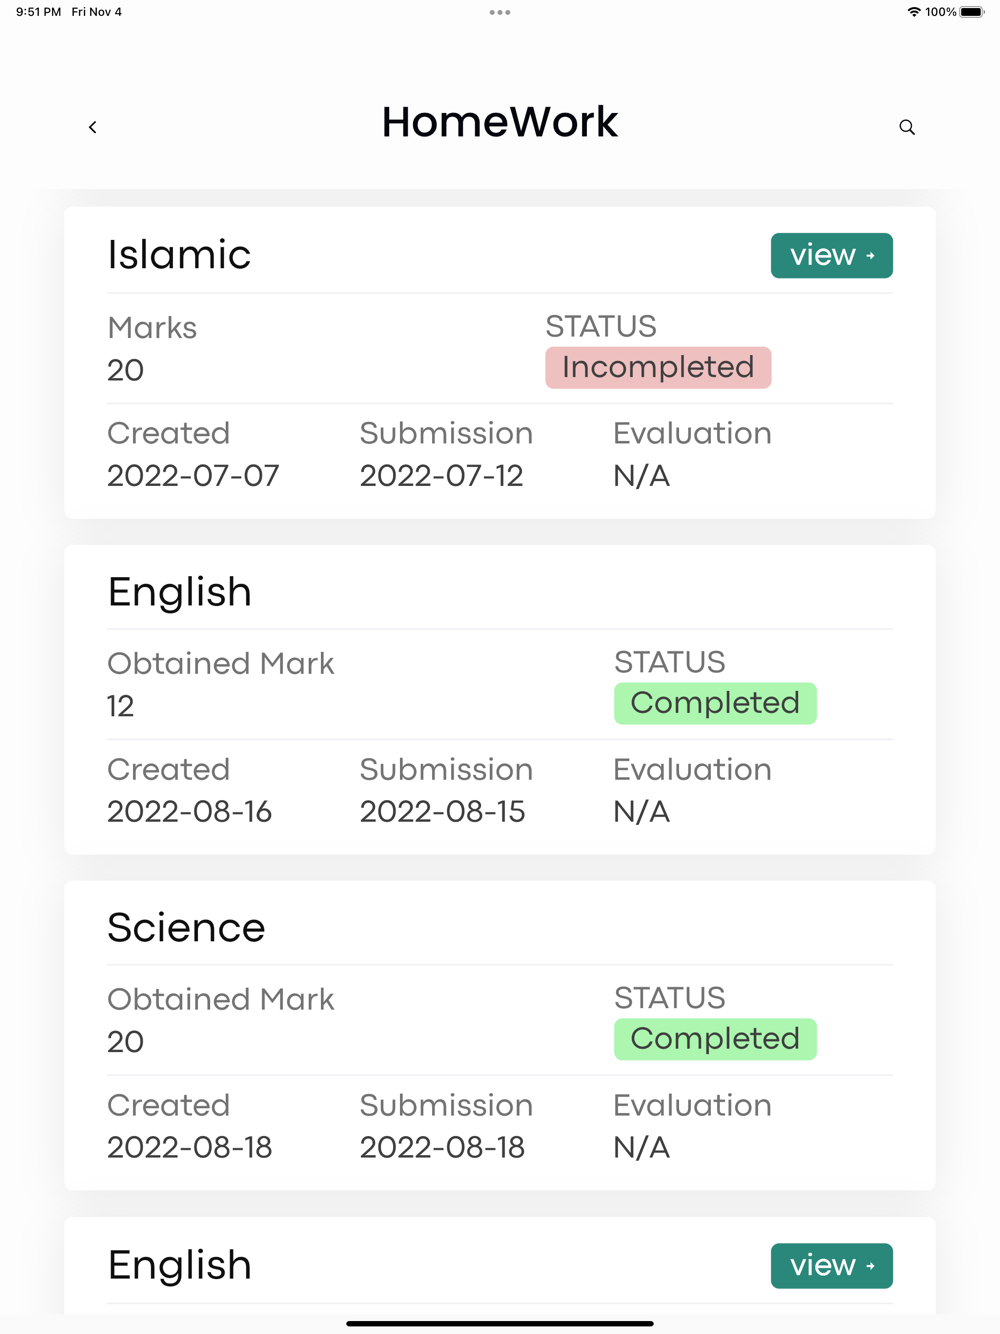Tap the Incompleted status badge
Screen dimensions: 1000x1334
point(658,367)
